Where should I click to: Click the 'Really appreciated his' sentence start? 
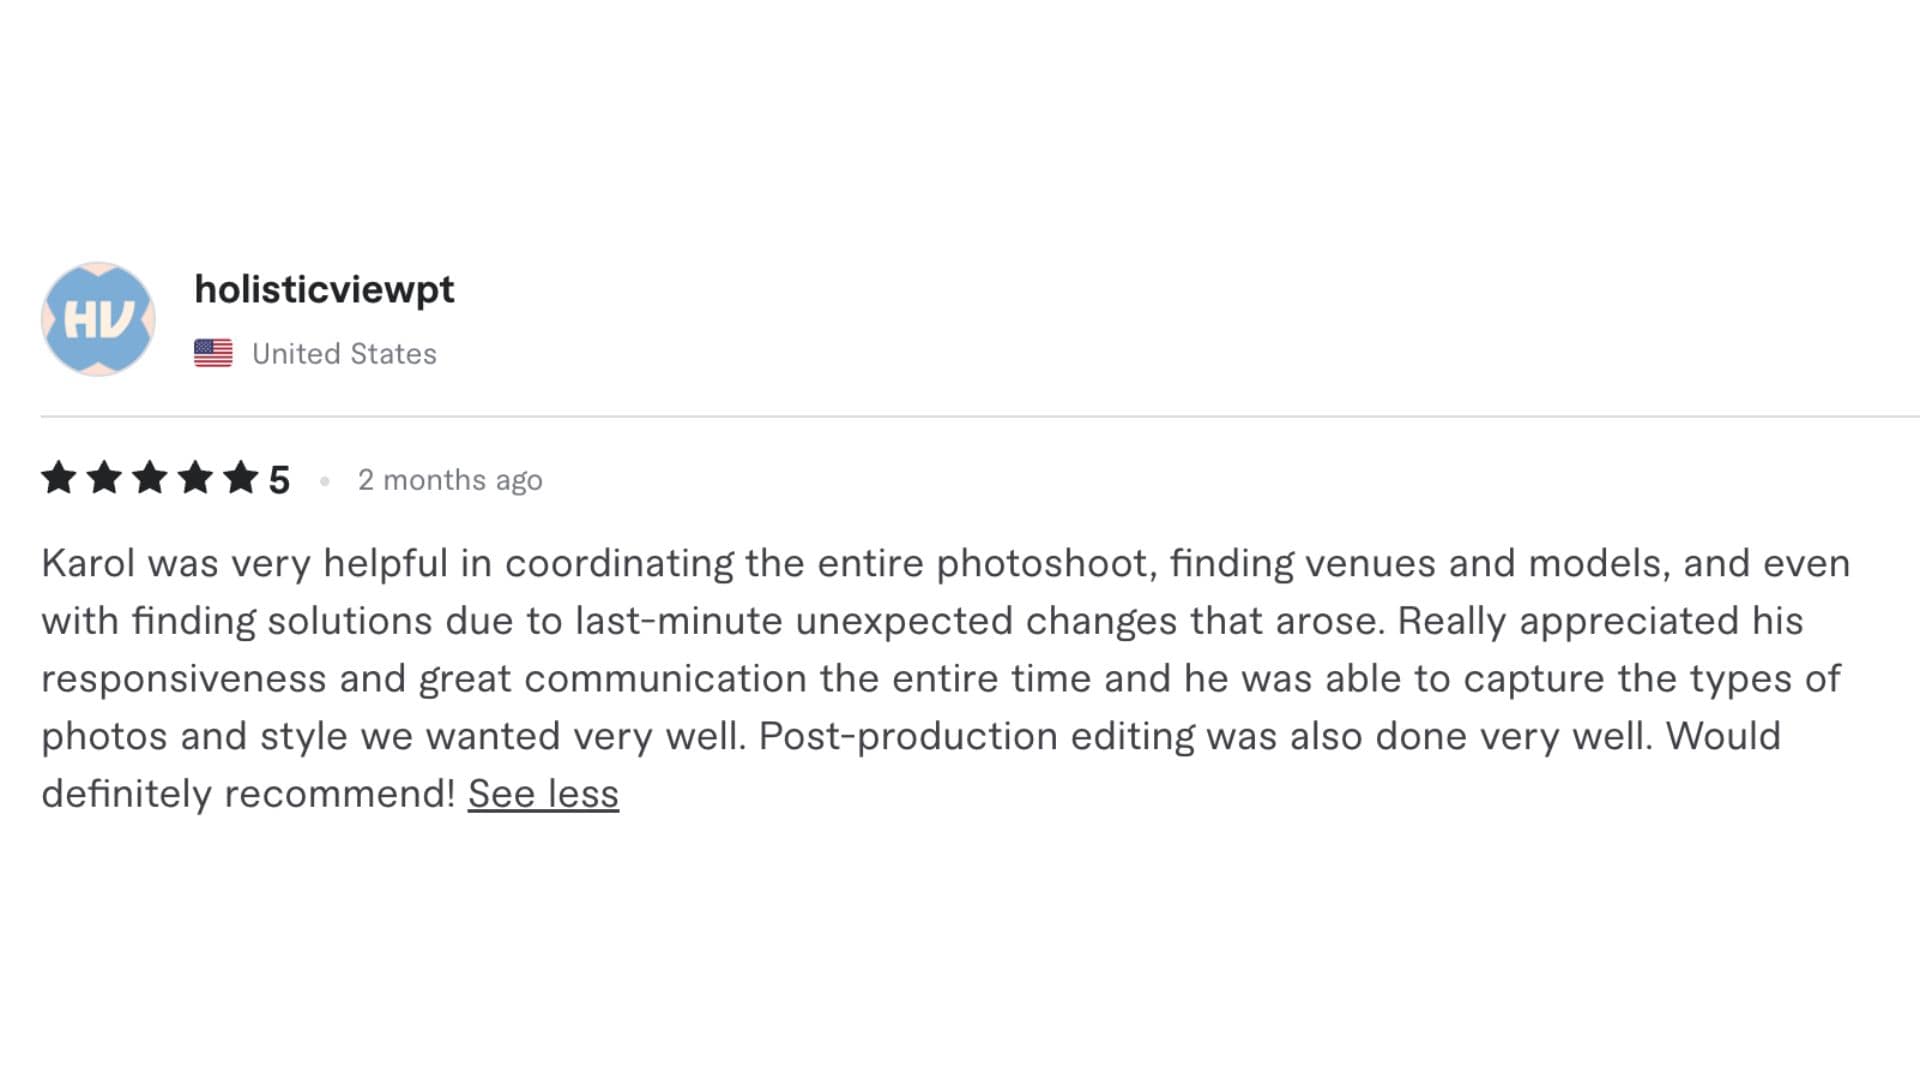click(x=1600, y=621)
